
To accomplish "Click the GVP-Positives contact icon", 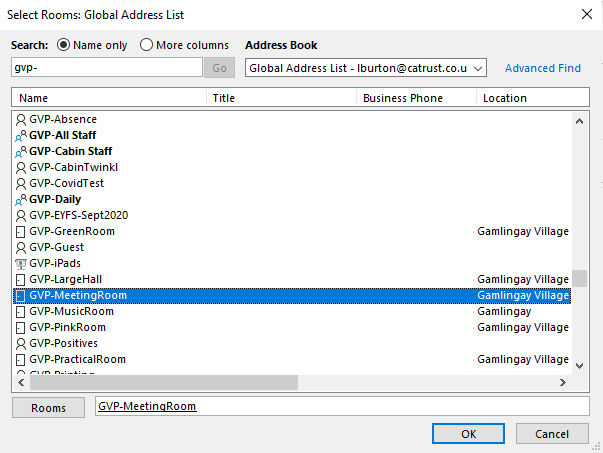I will coord(21,343).
